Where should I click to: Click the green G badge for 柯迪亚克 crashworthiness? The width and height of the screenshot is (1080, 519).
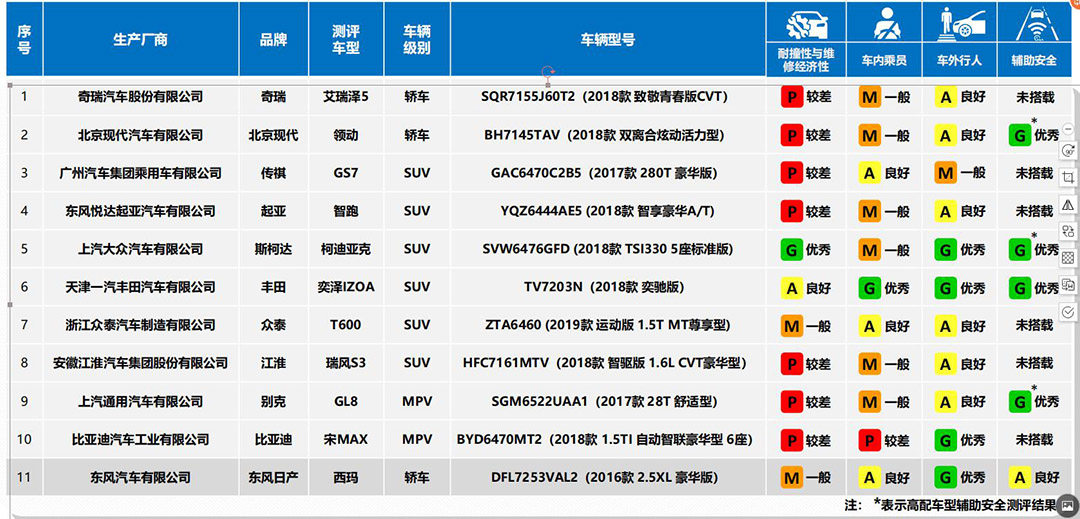792,249
